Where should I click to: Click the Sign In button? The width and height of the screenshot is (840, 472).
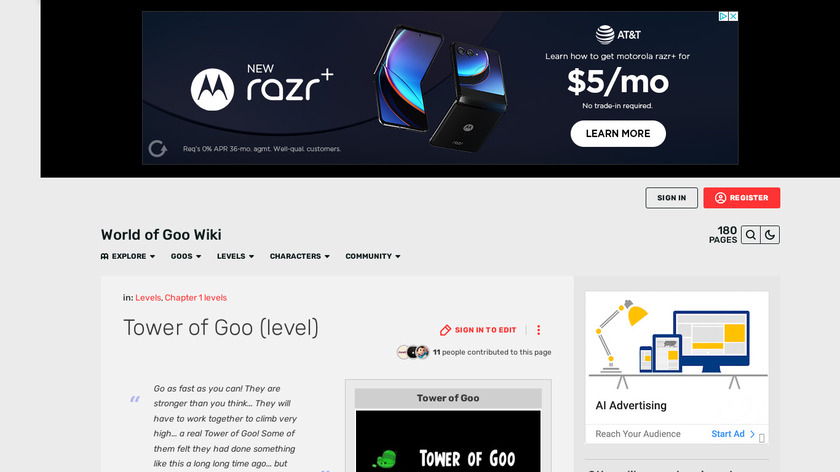point(671,198)
